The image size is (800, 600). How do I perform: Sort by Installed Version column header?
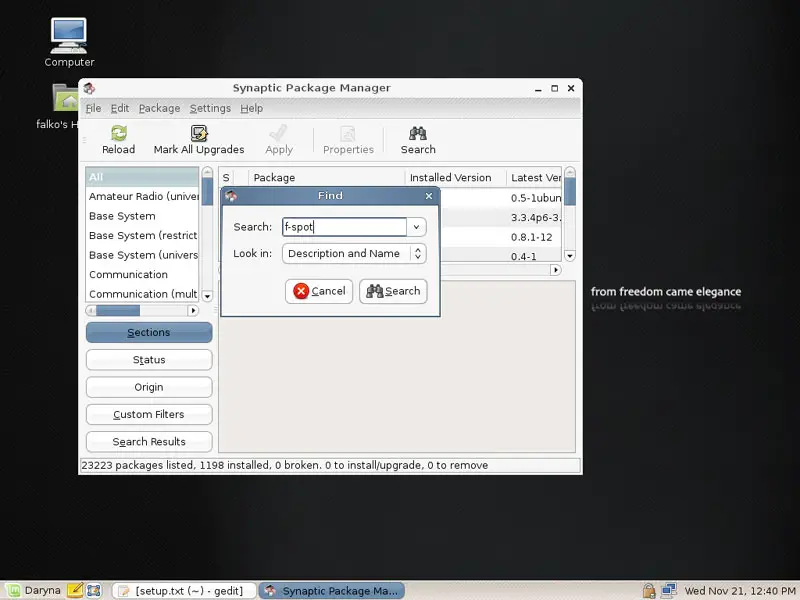pyautogui.click(x=456, y=178)
